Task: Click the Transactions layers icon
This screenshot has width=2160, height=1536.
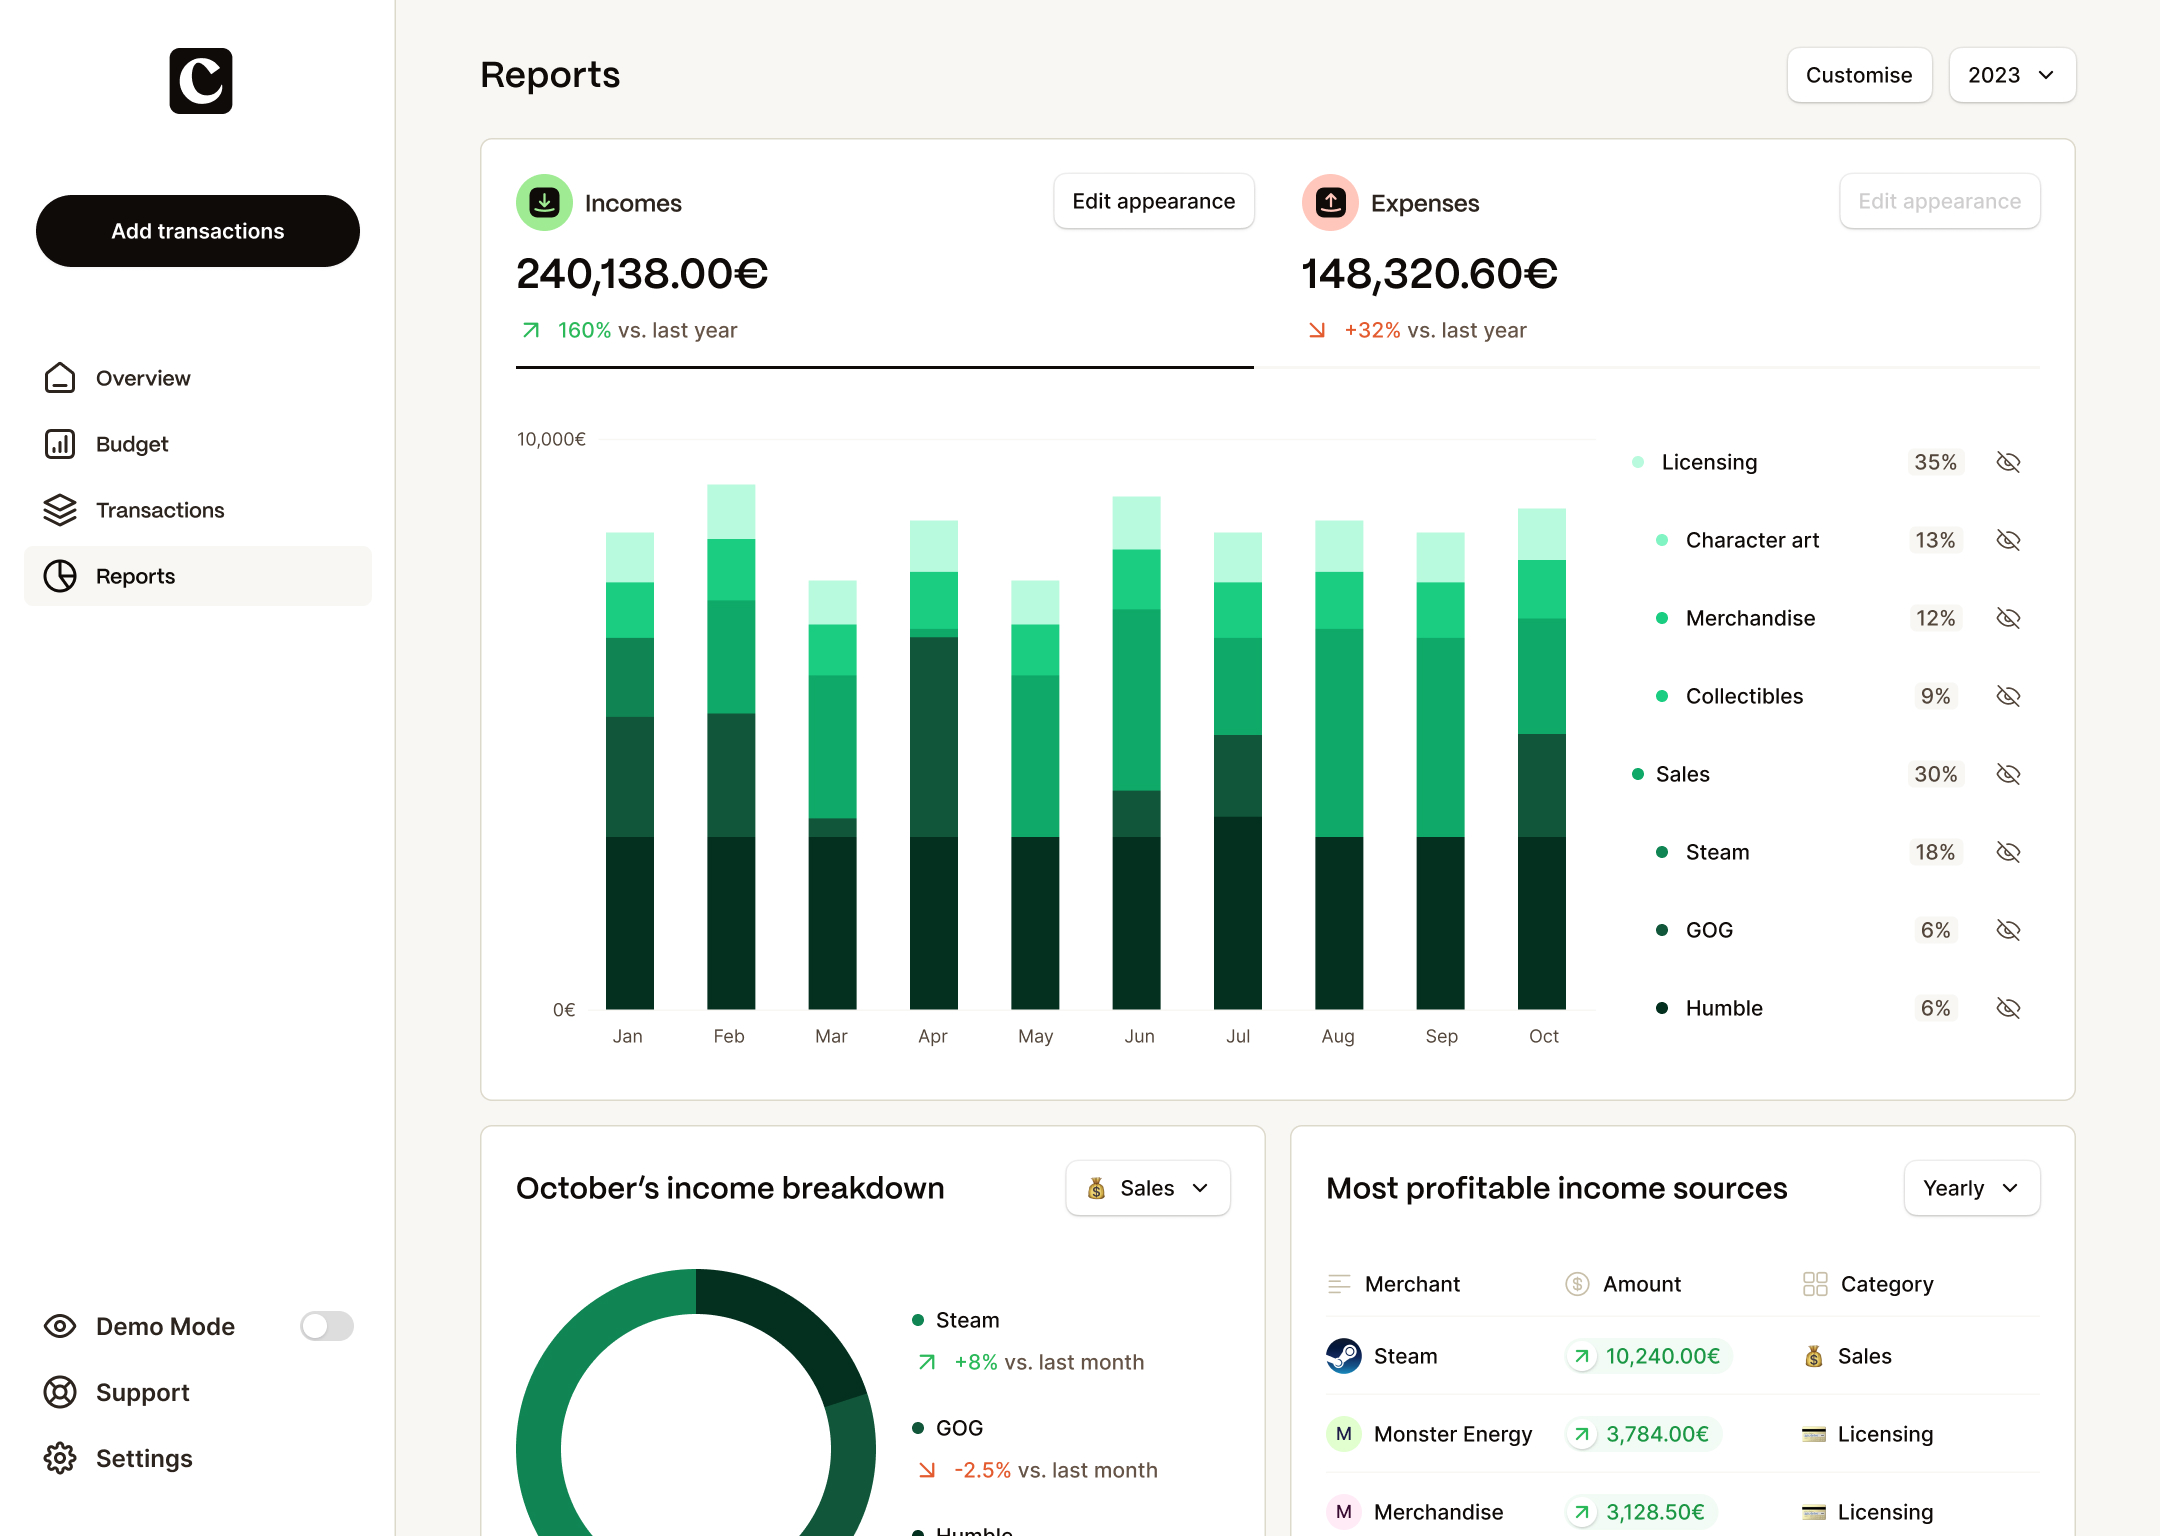Action: coord(60,510)
